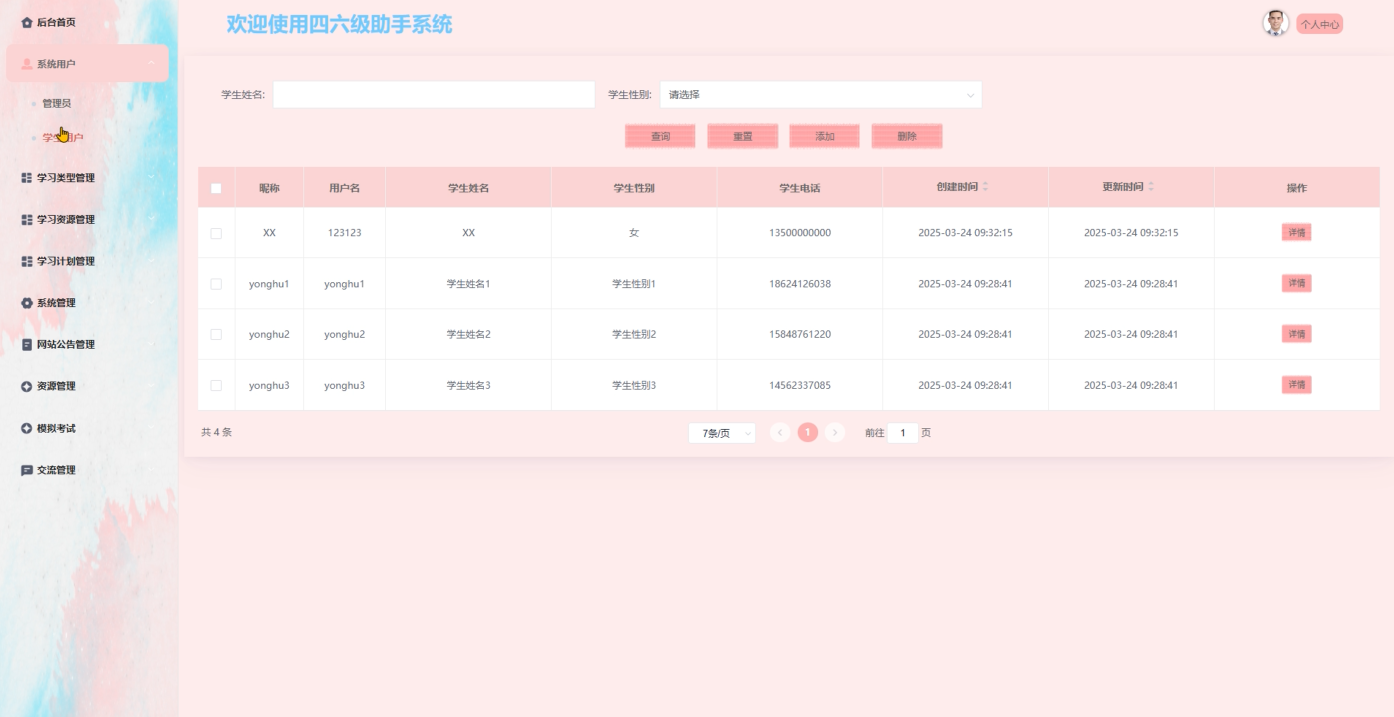Check the checkbox for row yonghu3
The image size is (1394, 717).
point(216,385)
